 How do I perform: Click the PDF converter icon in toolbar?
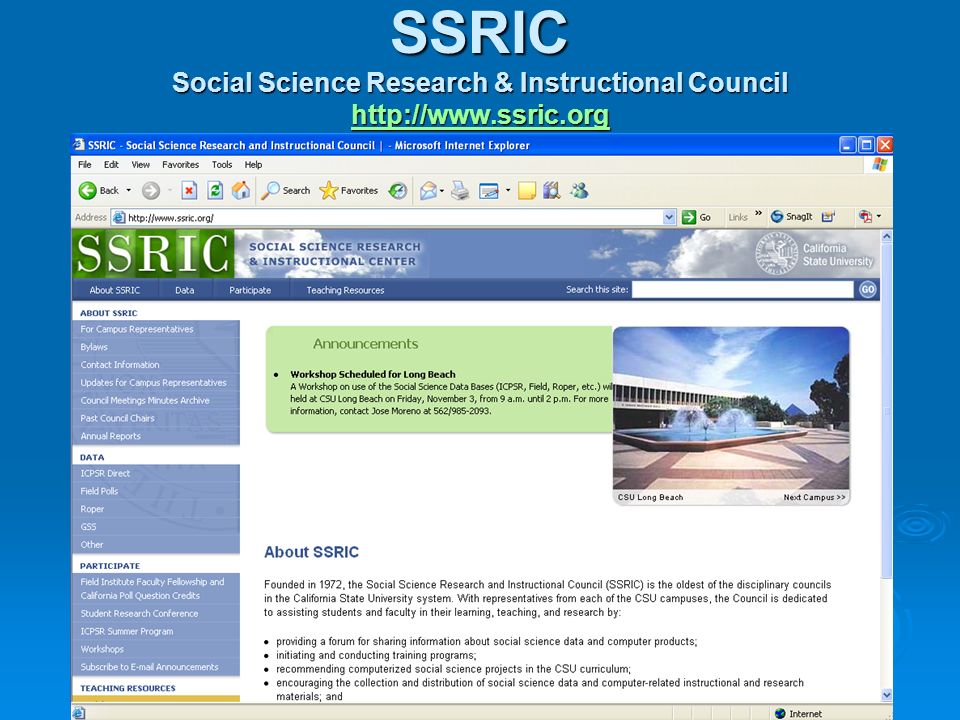(x=864, y=217)
